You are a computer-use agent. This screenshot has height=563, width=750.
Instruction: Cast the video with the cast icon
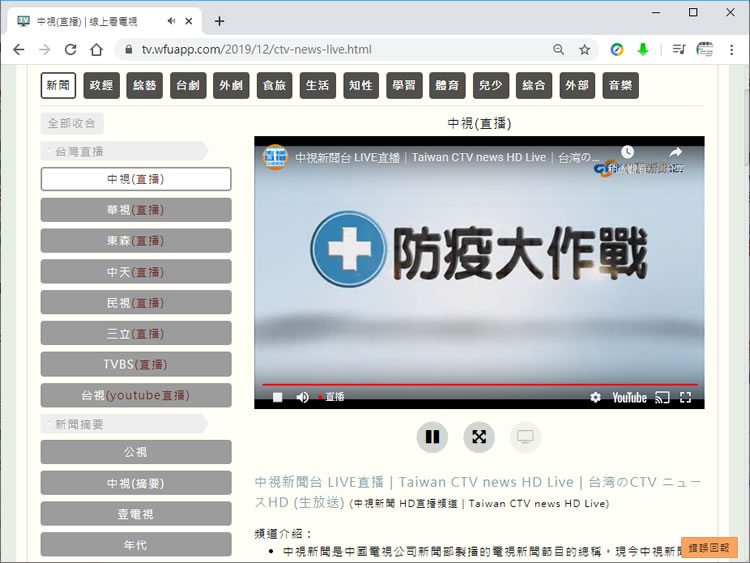click(x=662, y=397)
